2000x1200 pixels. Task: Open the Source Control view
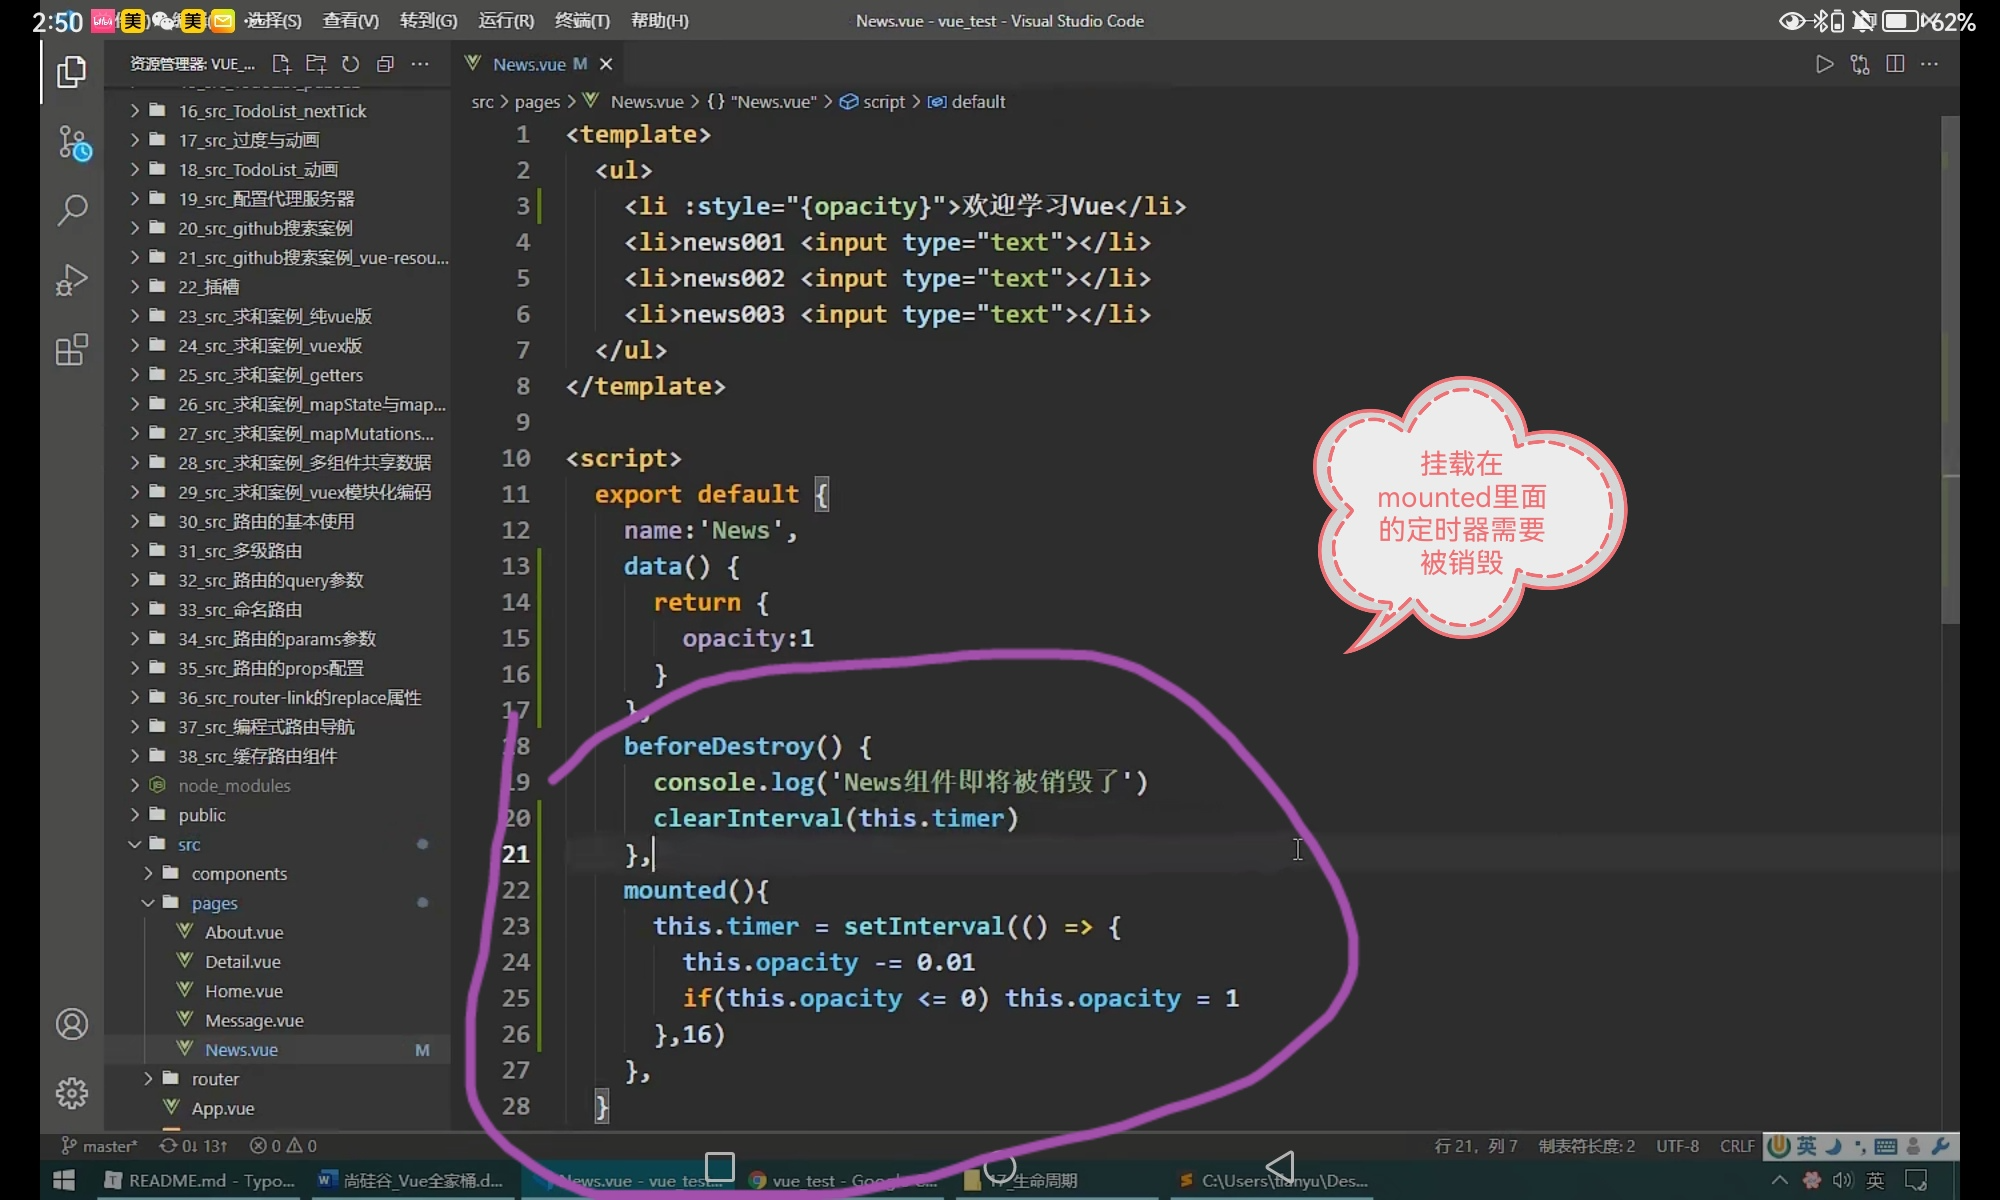click(73, 143)
